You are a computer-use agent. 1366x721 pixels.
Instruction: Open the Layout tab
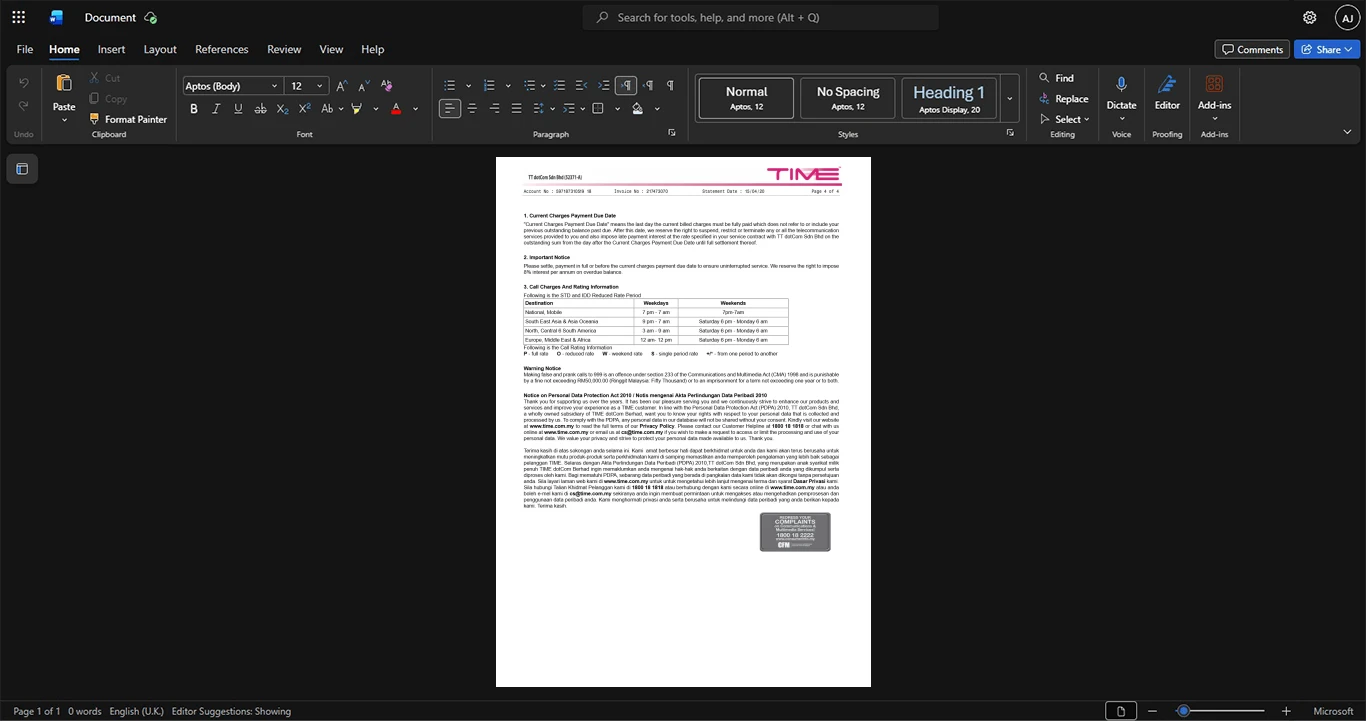(160, 49)
